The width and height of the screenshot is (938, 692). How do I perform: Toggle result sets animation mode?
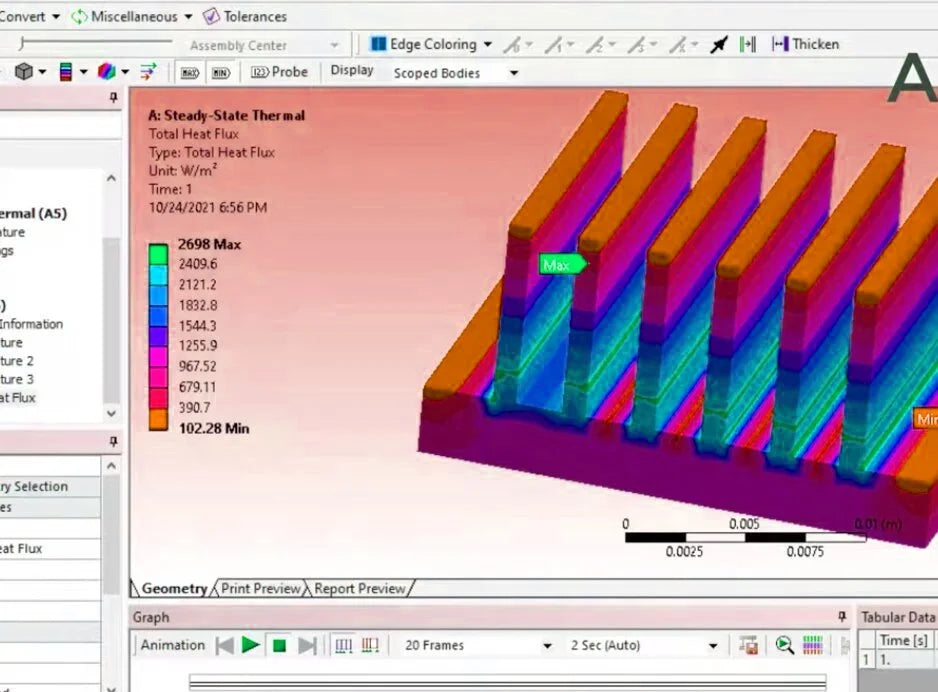coord(369,646)
